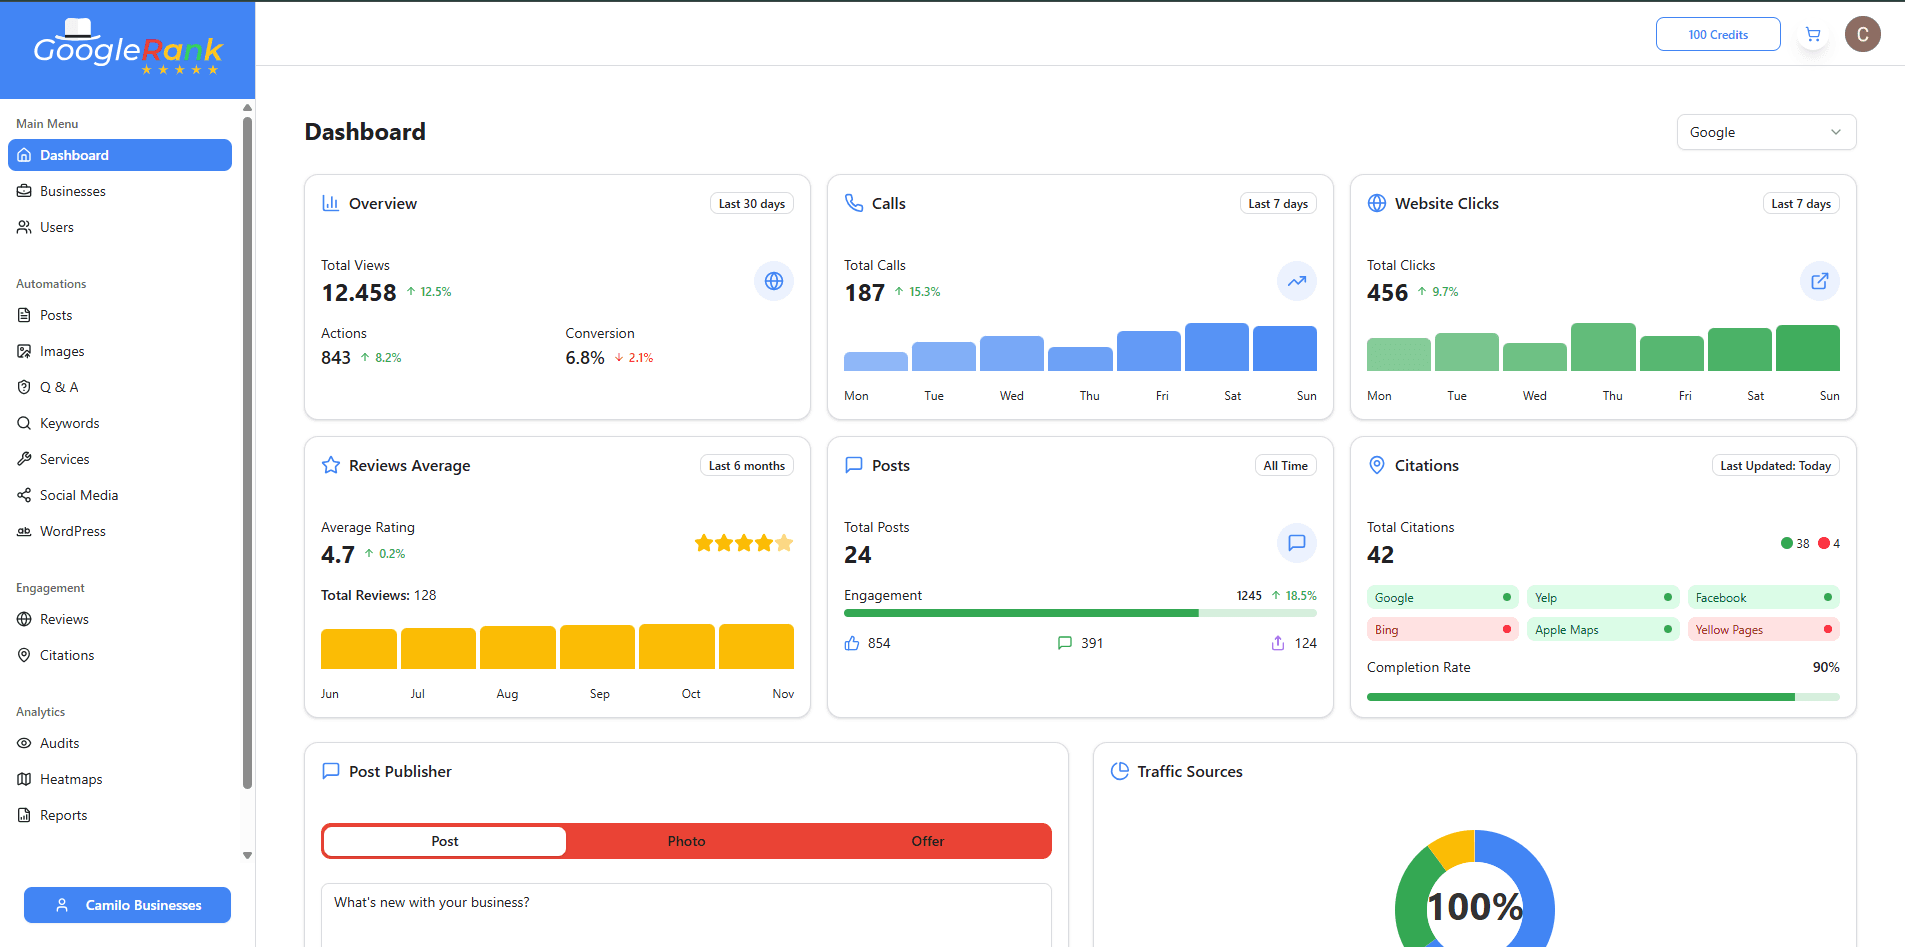Click the Nov bar in Reviews chart

pyautogui.click(x=756, y=646)
